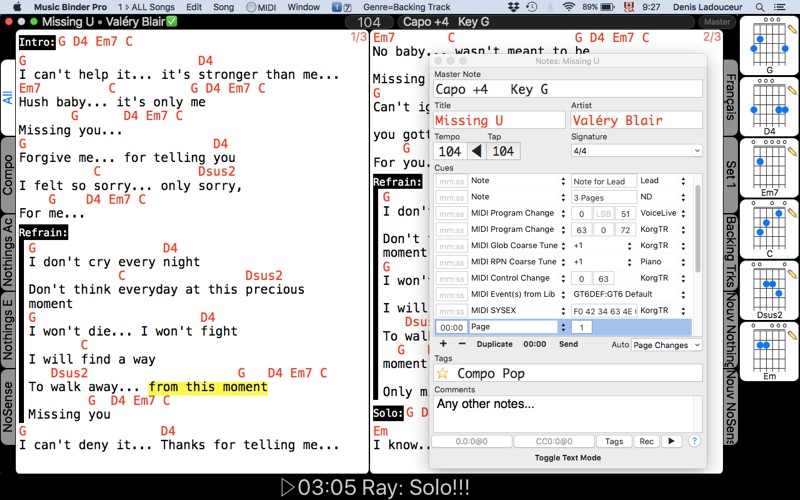The height and width of the screenshot is (500, 800).
Task: Edit the G chord pencil icon
Action: (x=792, y=28)
